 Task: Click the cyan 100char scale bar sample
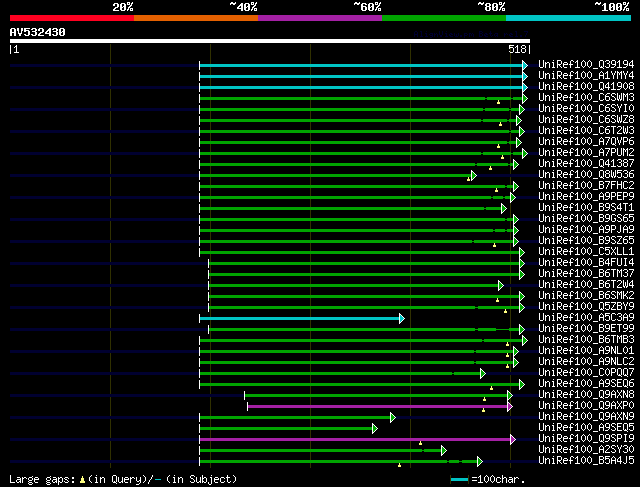[459, 479]
